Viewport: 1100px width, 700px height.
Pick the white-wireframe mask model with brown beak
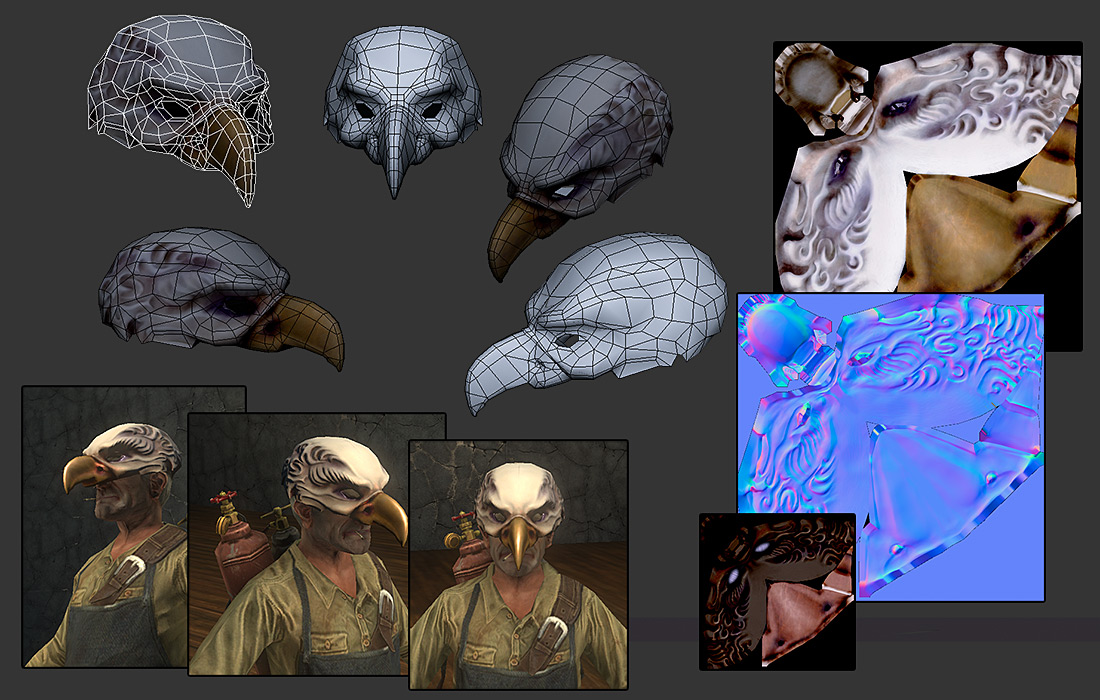click(x=180, y=110)
